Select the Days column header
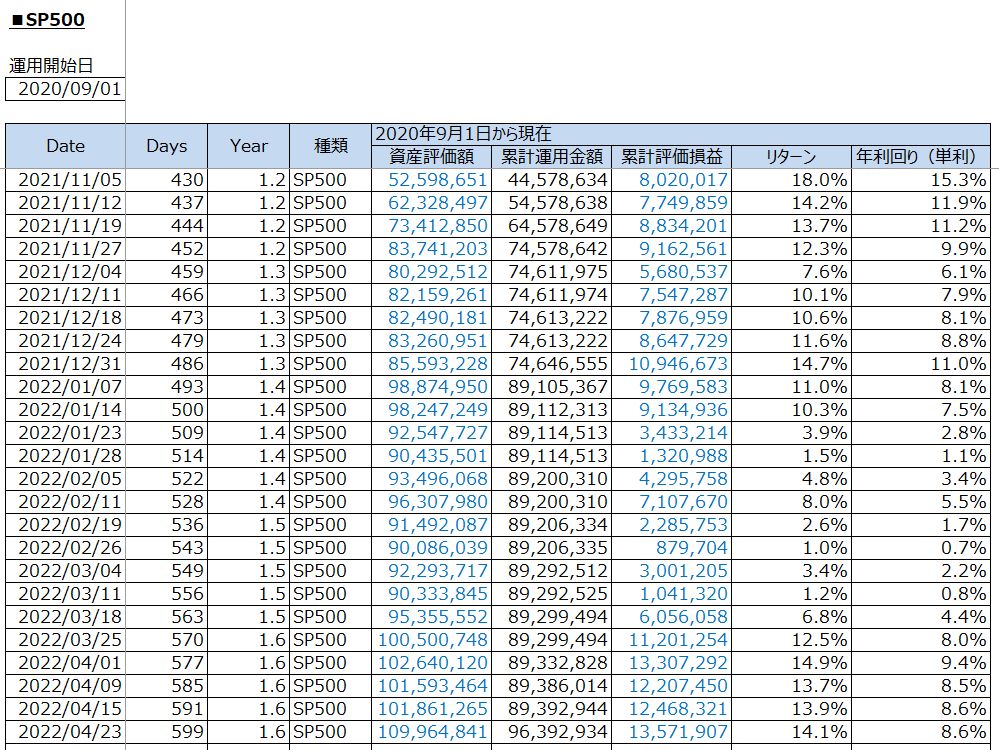Image resolution: width=999 pixels, height=750 pixels. click(166, 146)
